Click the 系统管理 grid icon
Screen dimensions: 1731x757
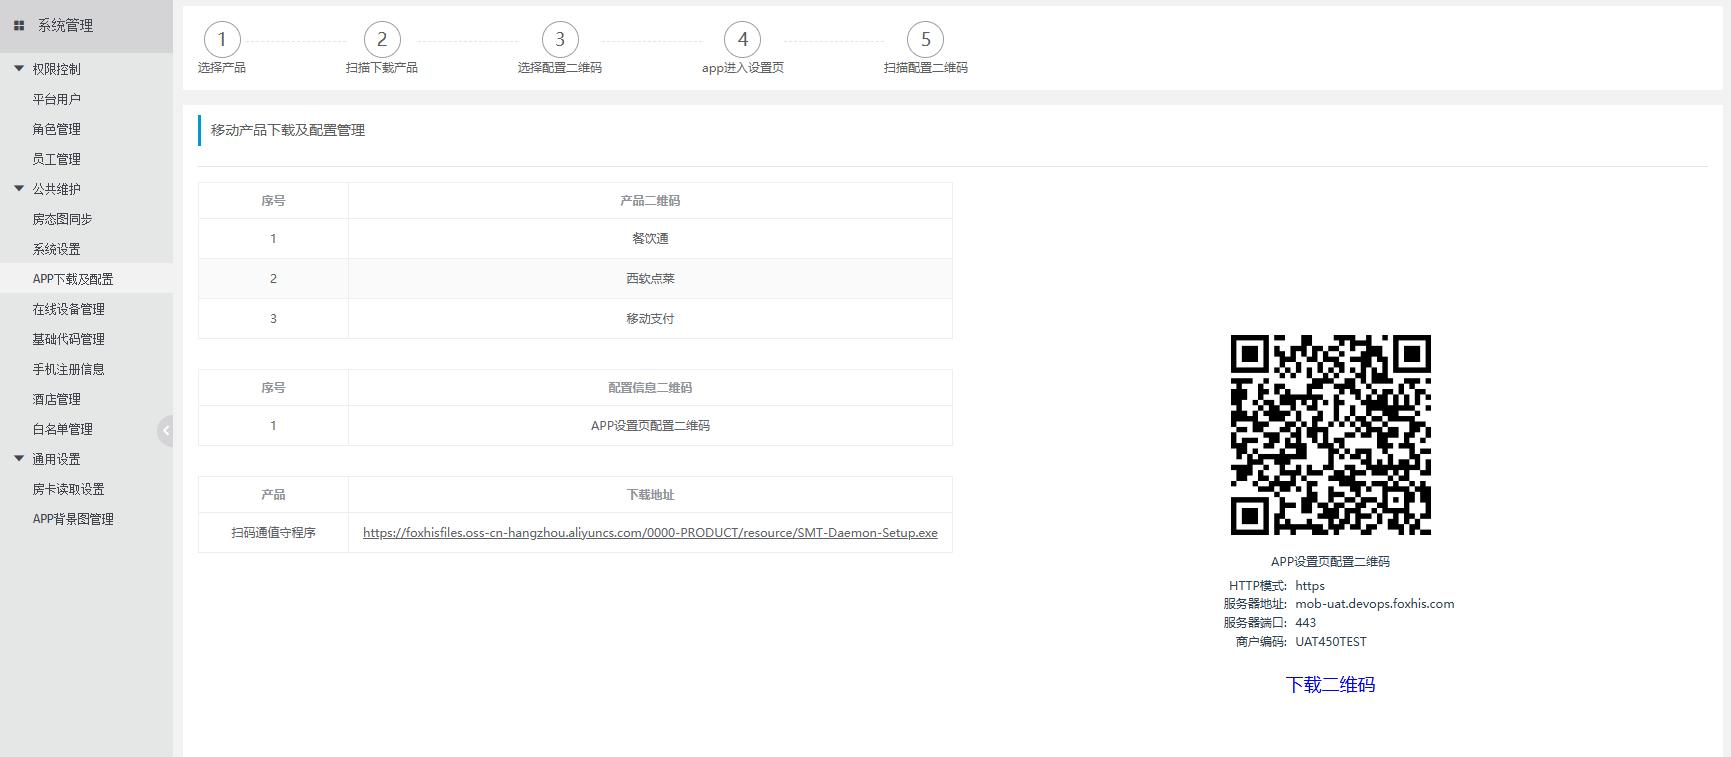(x=19, y=26)
